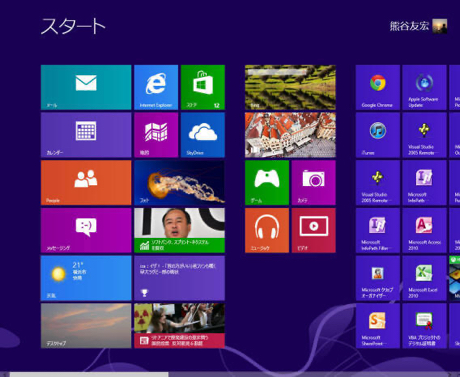Click the horizontal scrollbar thumb at bottom
The image size is (460, 377).
(89, 375)
